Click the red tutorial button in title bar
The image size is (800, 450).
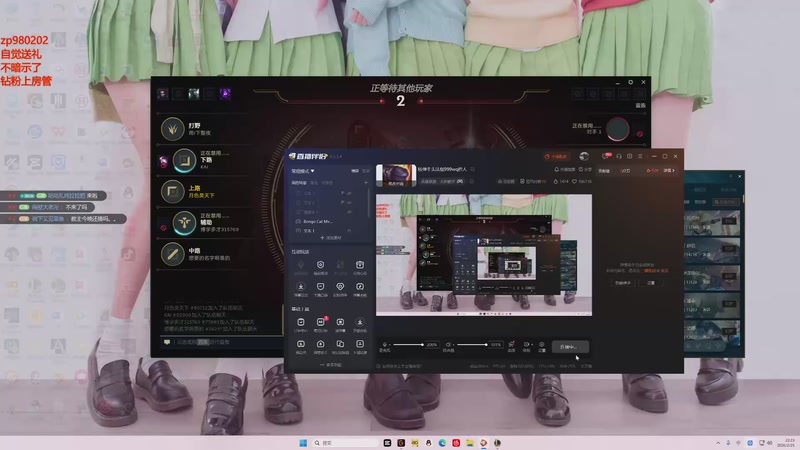click(x=556, y=157)
